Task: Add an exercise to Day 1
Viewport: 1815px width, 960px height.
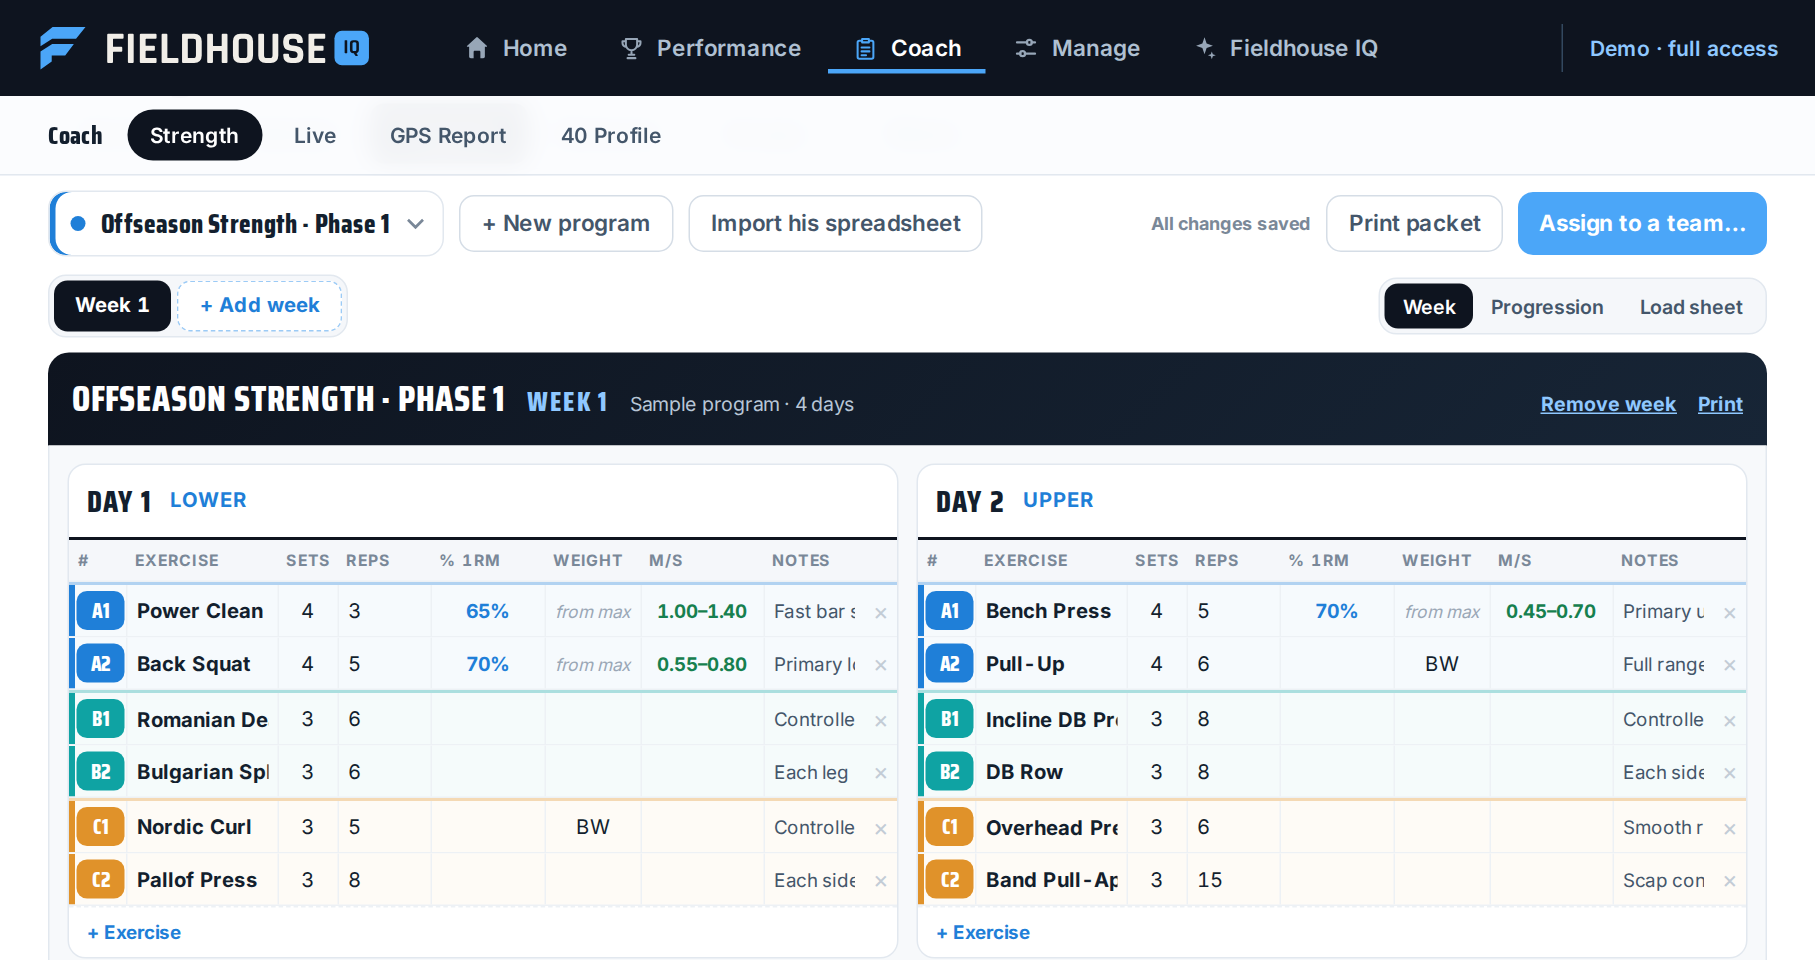Action: coord(134,932)
